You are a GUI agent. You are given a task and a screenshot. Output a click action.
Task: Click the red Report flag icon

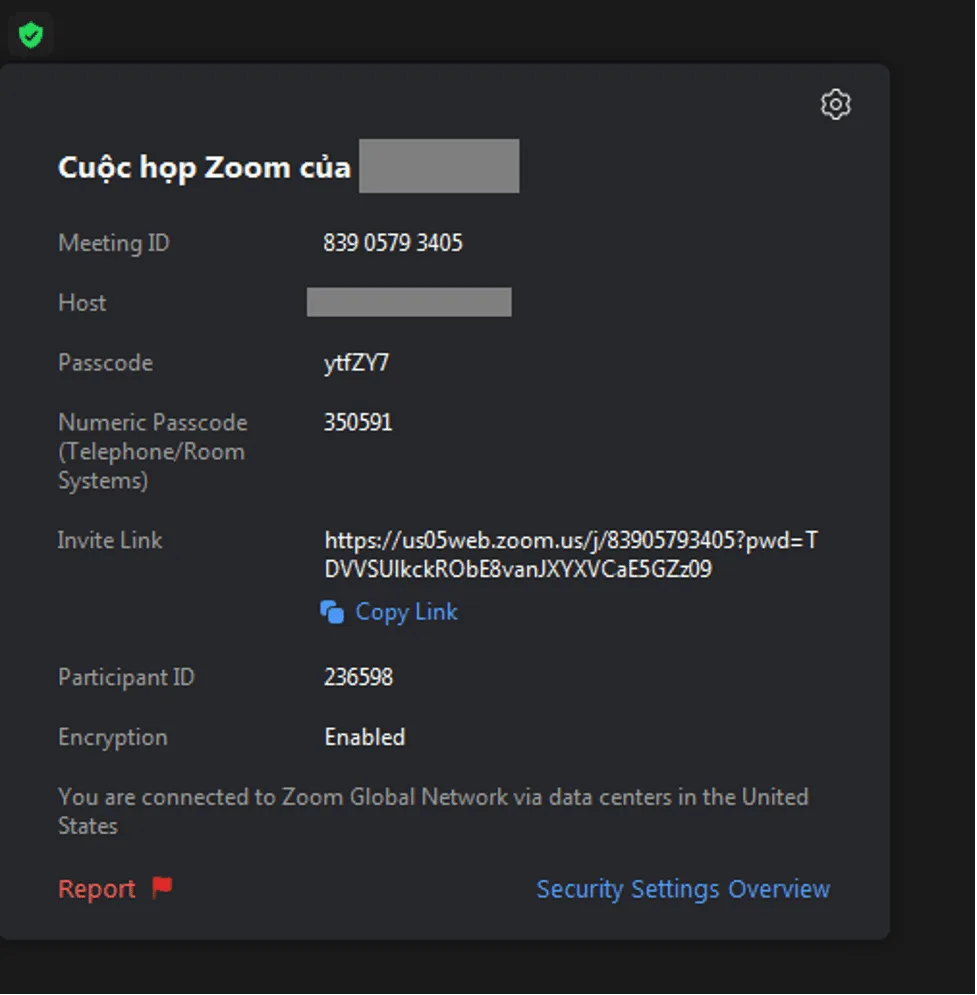tap(162, 888)
